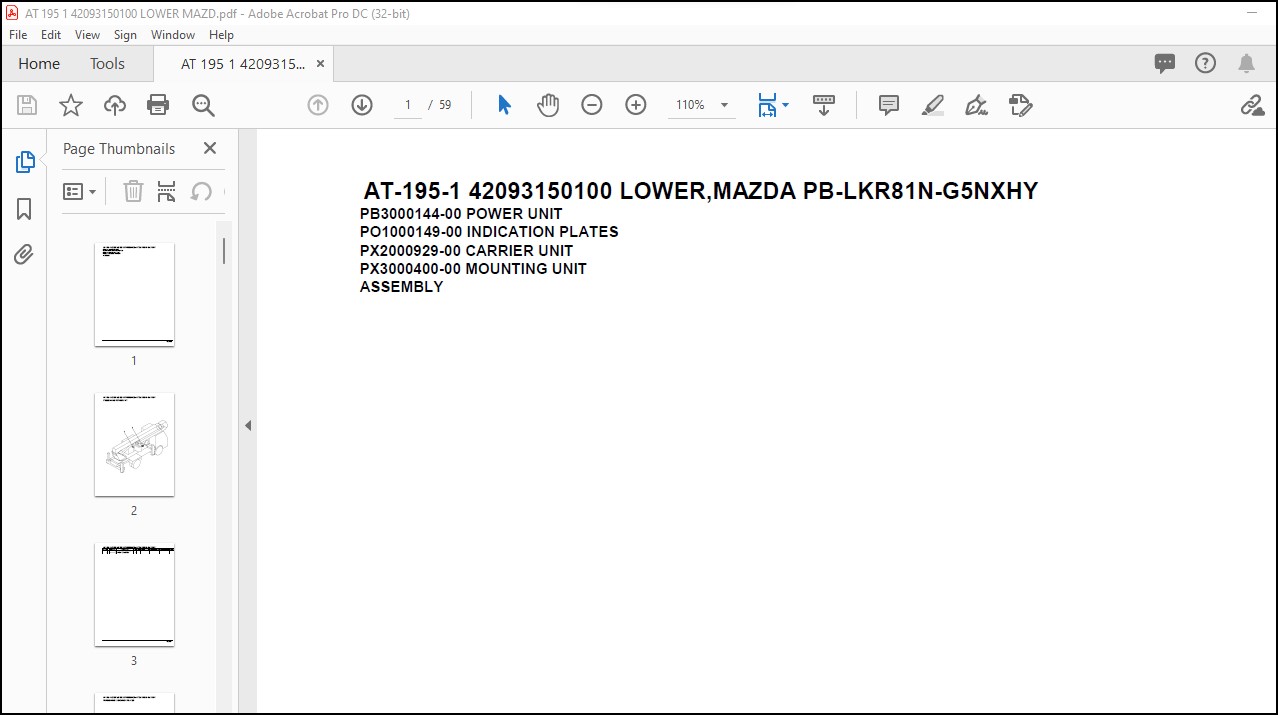1278x715 pixels.
Task: Go to the previous page using up arrow
Action: point(318,105)
